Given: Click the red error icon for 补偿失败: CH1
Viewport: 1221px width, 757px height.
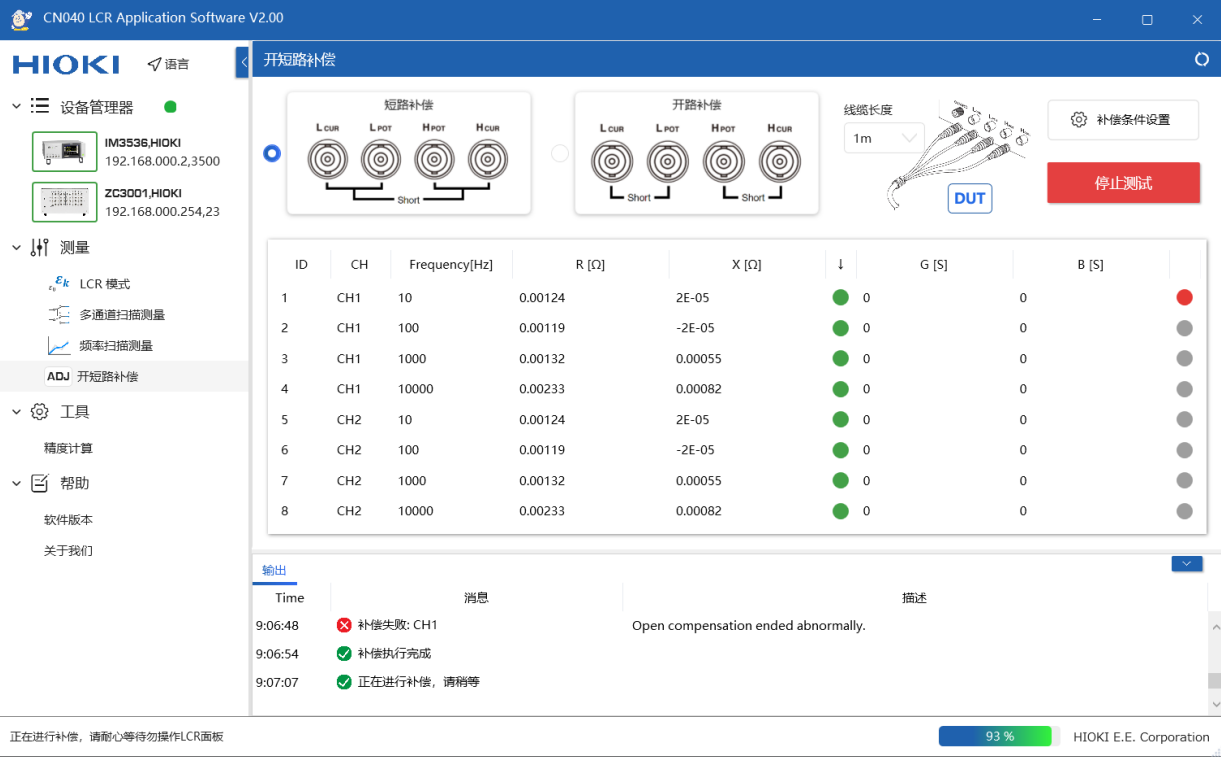Looking at the screenshot, I should point(344,625).
